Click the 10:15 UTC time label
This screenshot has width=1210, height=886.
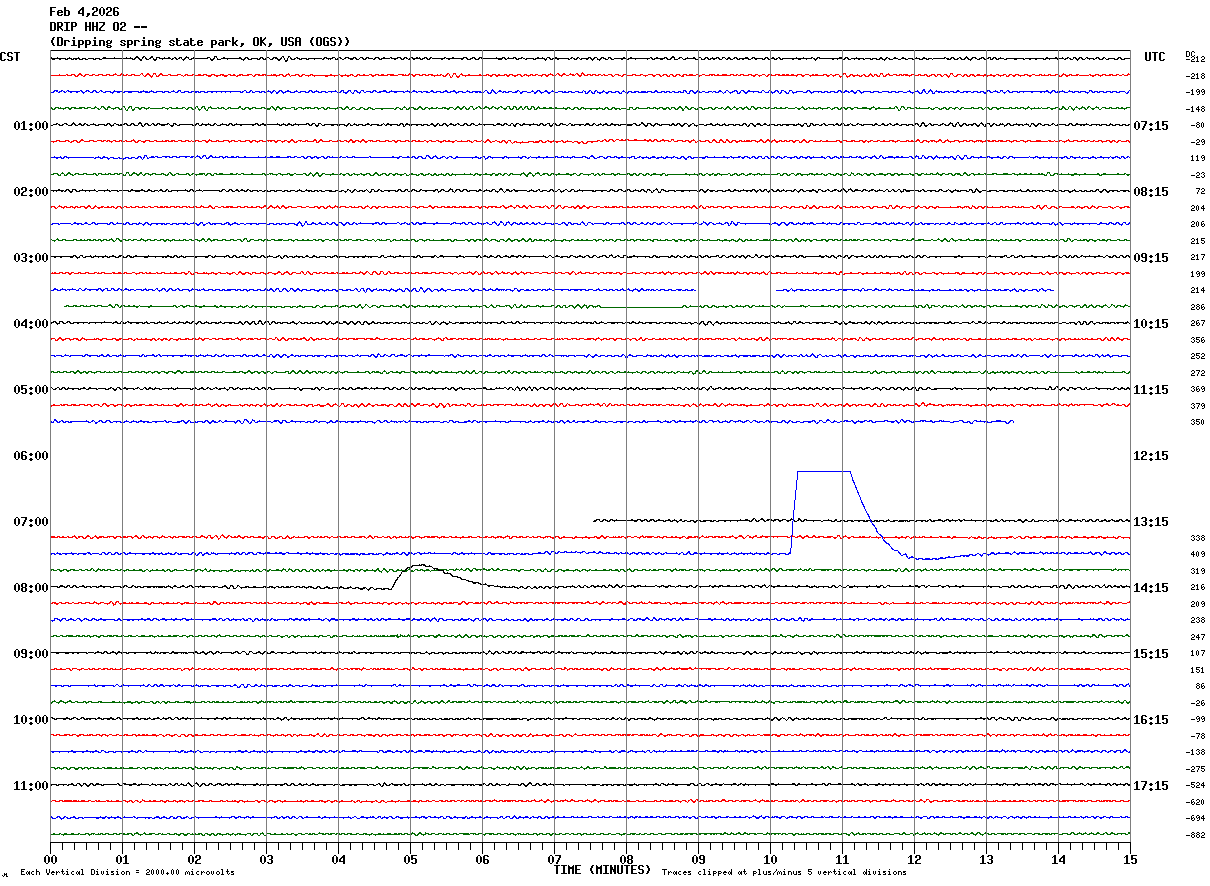[1150, 324]
